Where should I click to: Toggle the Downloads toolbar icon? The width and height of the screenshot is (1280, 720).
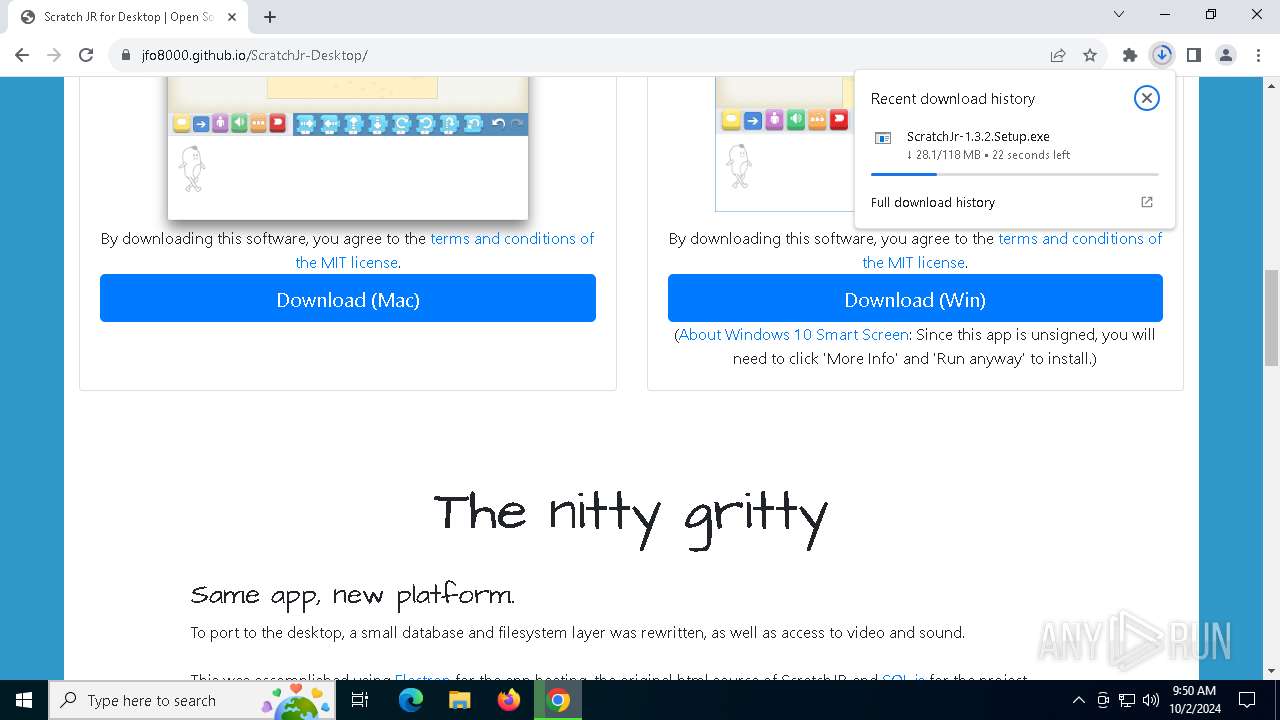point(1162,55)
